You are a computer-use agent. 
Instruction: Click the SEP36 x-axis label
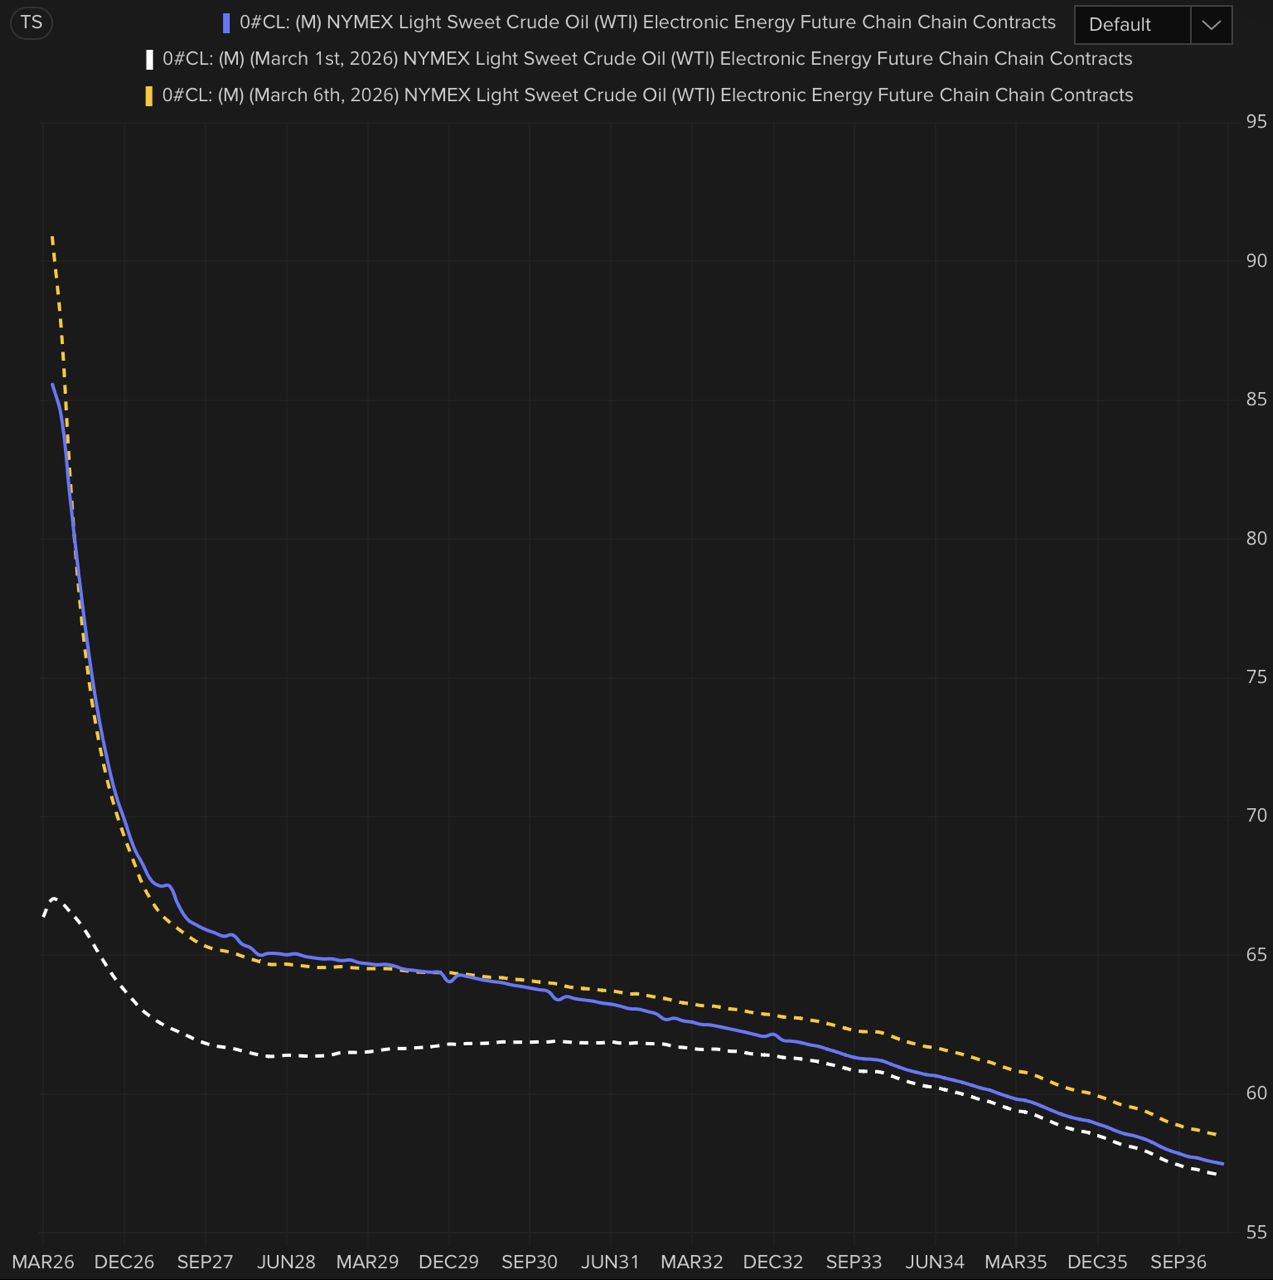pos(1178,1262)
